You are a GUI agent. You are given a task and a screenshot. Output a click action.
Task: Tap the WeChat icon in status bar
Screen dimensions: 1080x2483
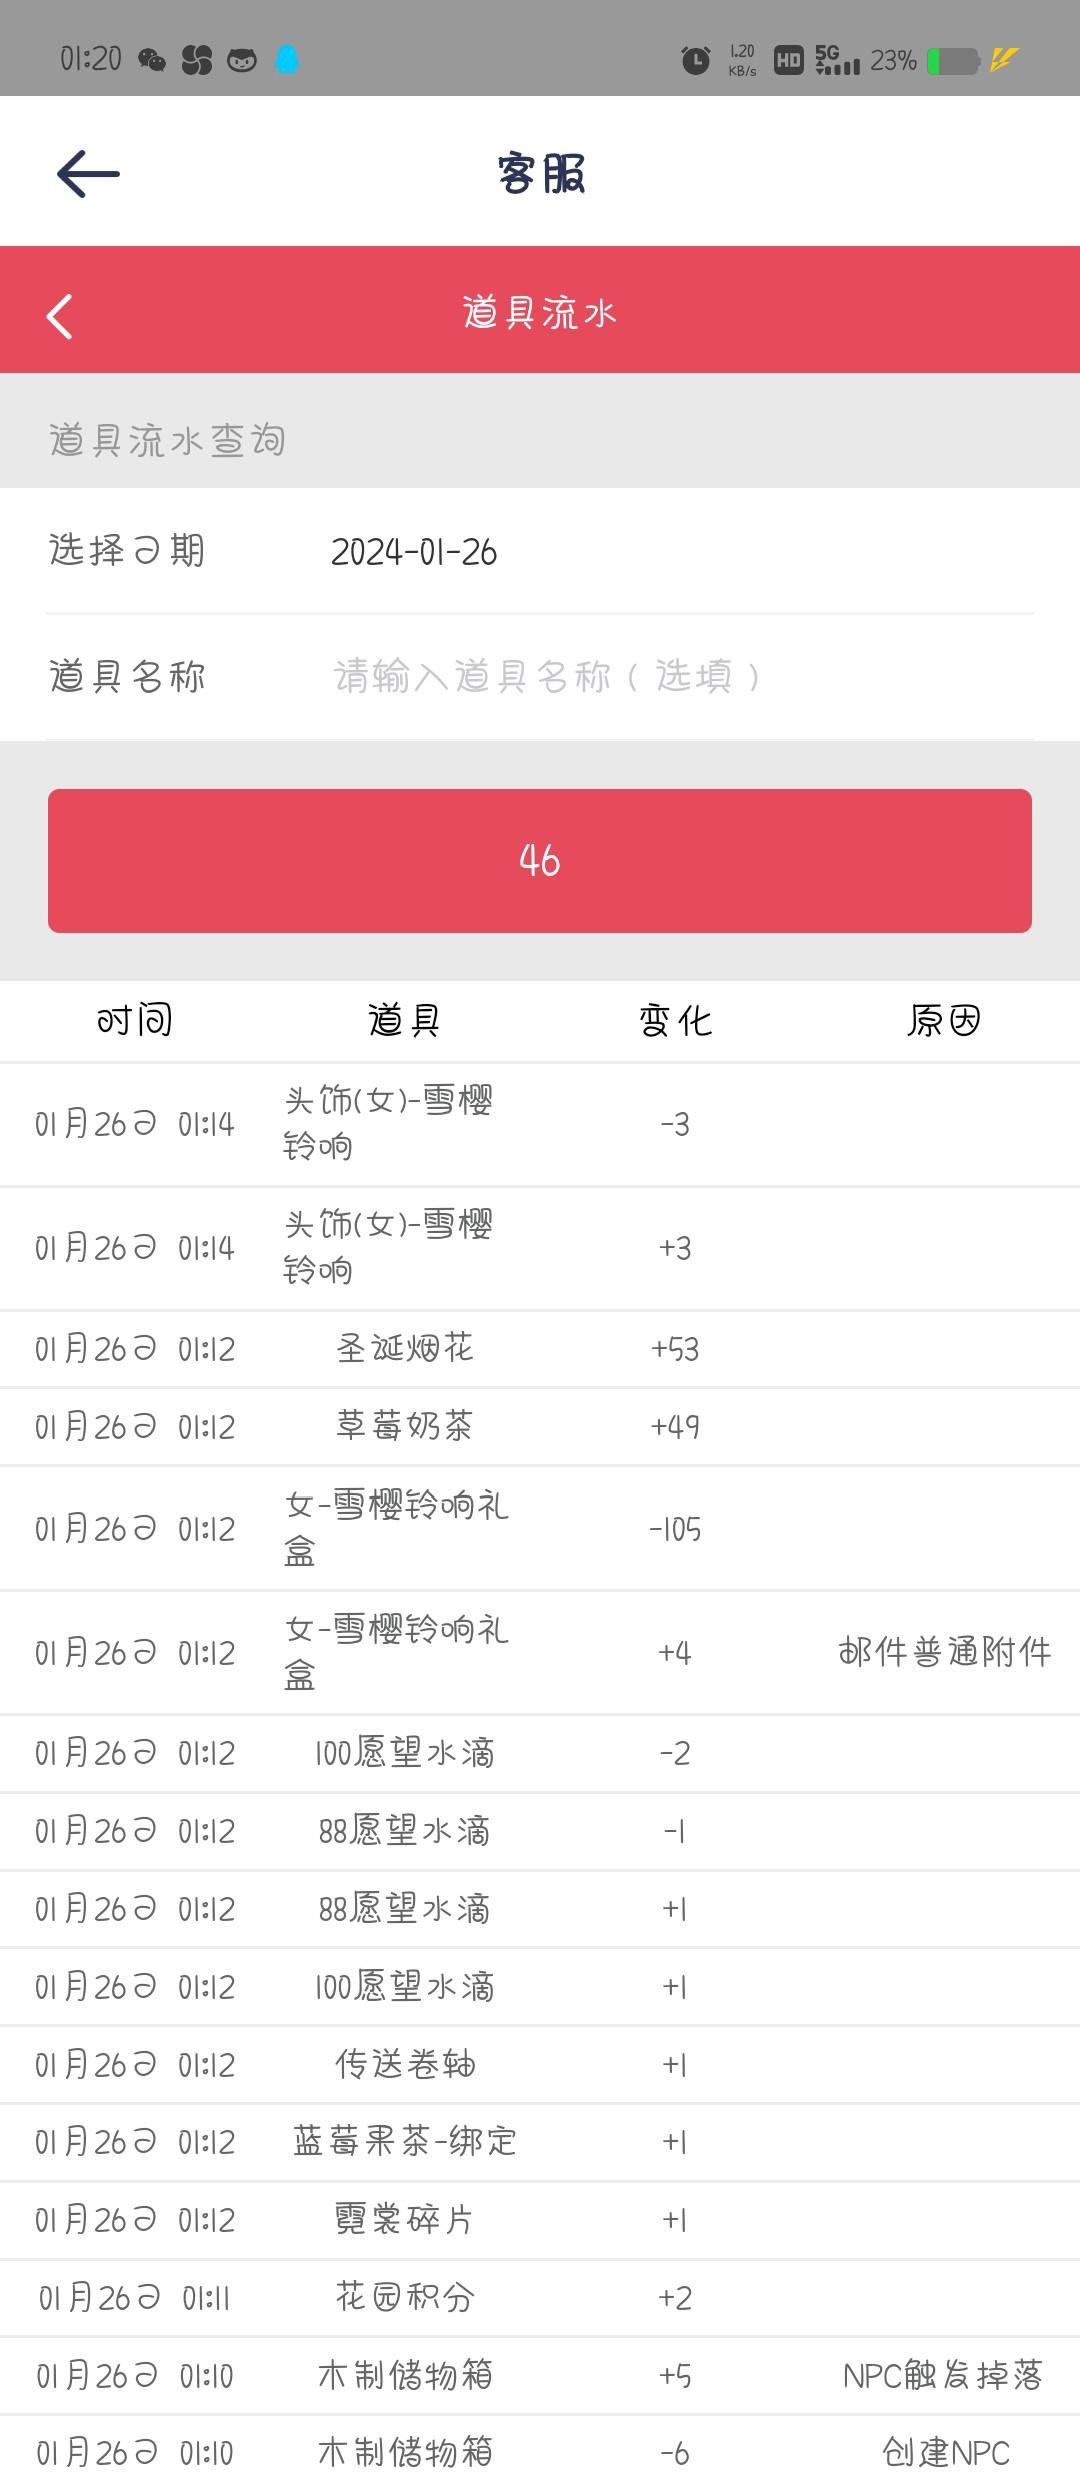pos(152,61)
